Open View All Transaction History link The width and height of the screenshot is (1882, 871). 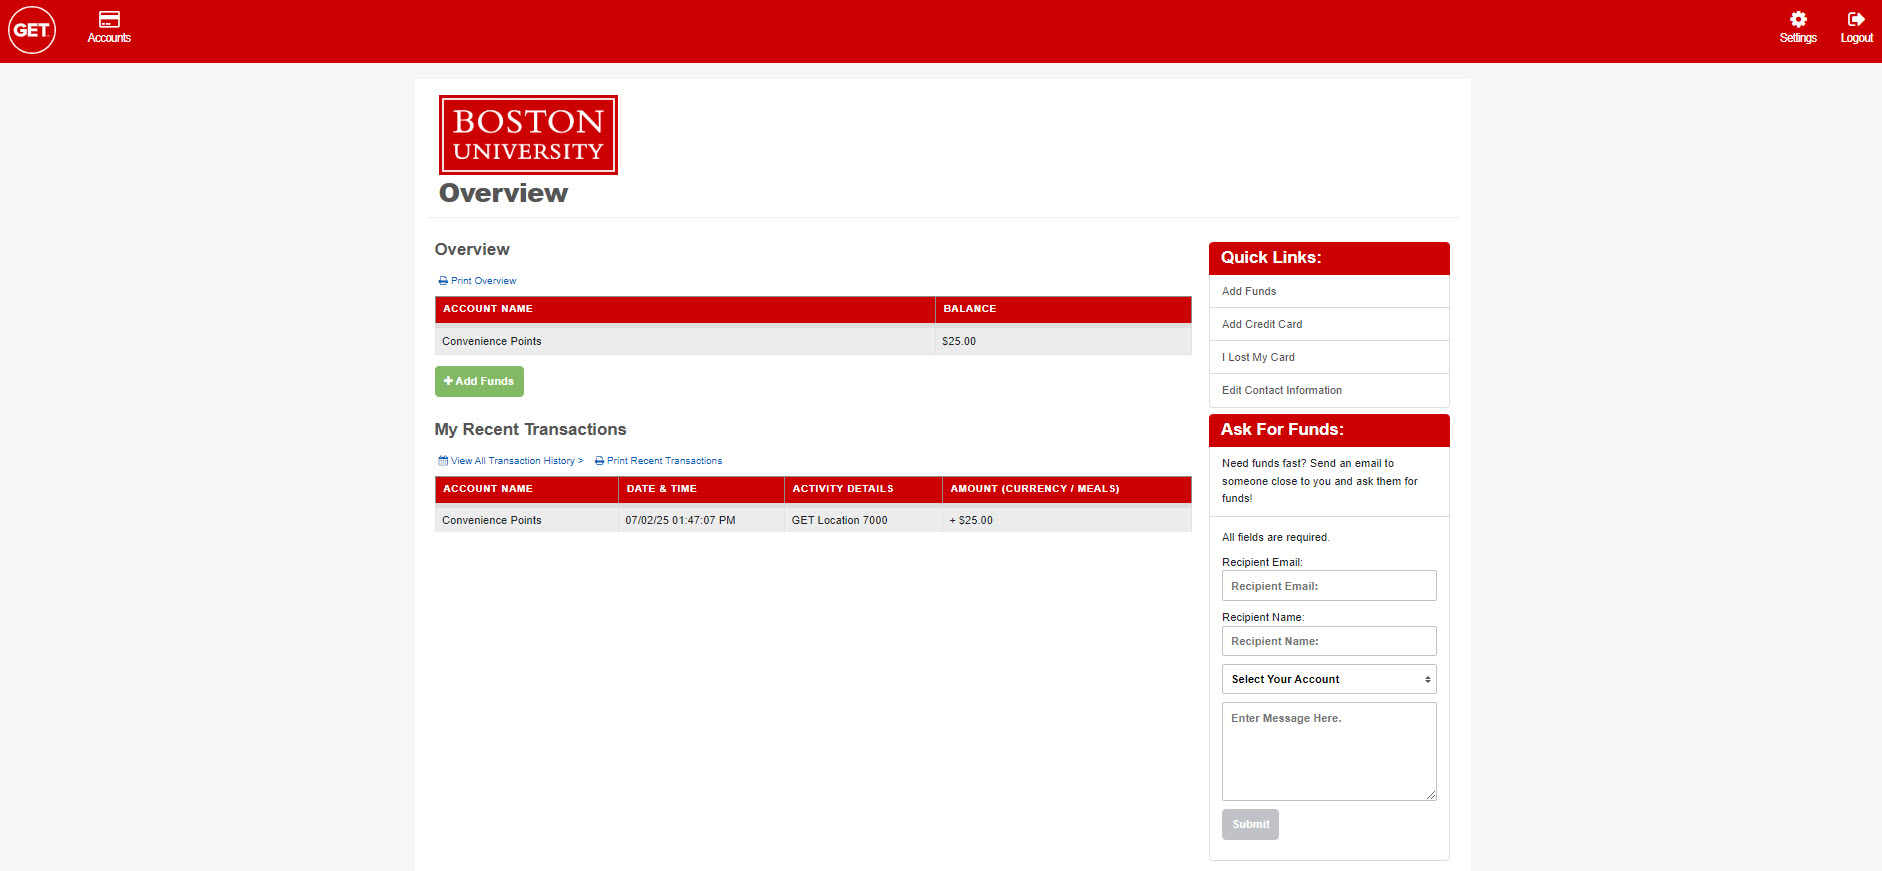point(510,461)
